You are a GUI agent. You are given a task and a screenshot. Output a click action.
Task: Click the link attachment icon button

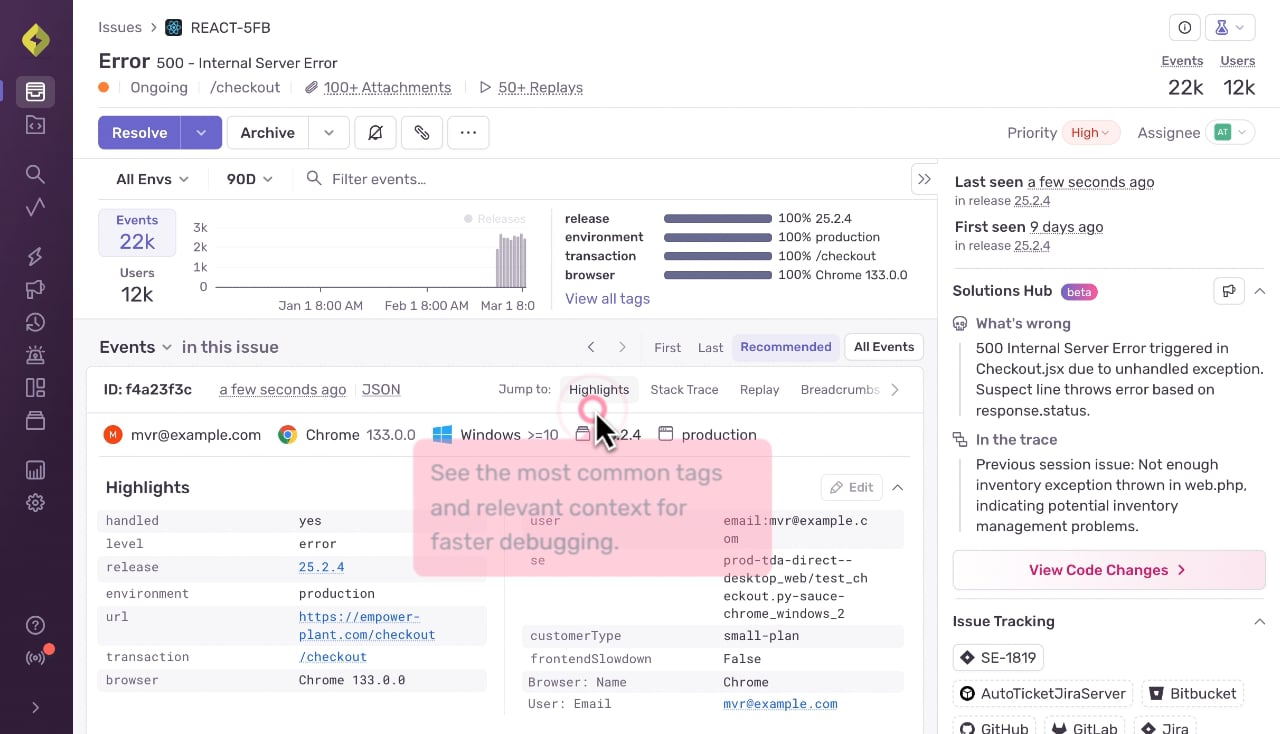422,133
